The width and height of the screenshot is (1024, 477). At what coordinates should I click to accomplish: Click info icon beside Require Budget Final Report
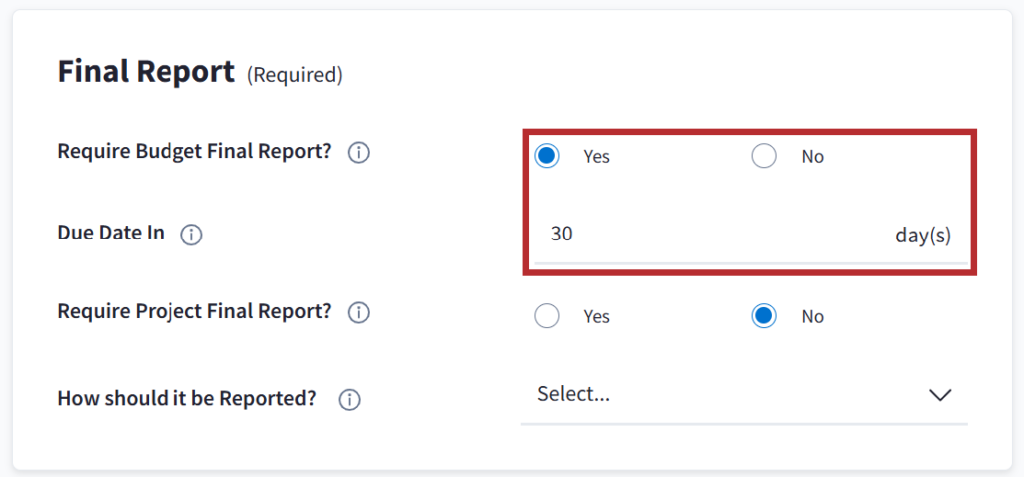tap(359, 153)
